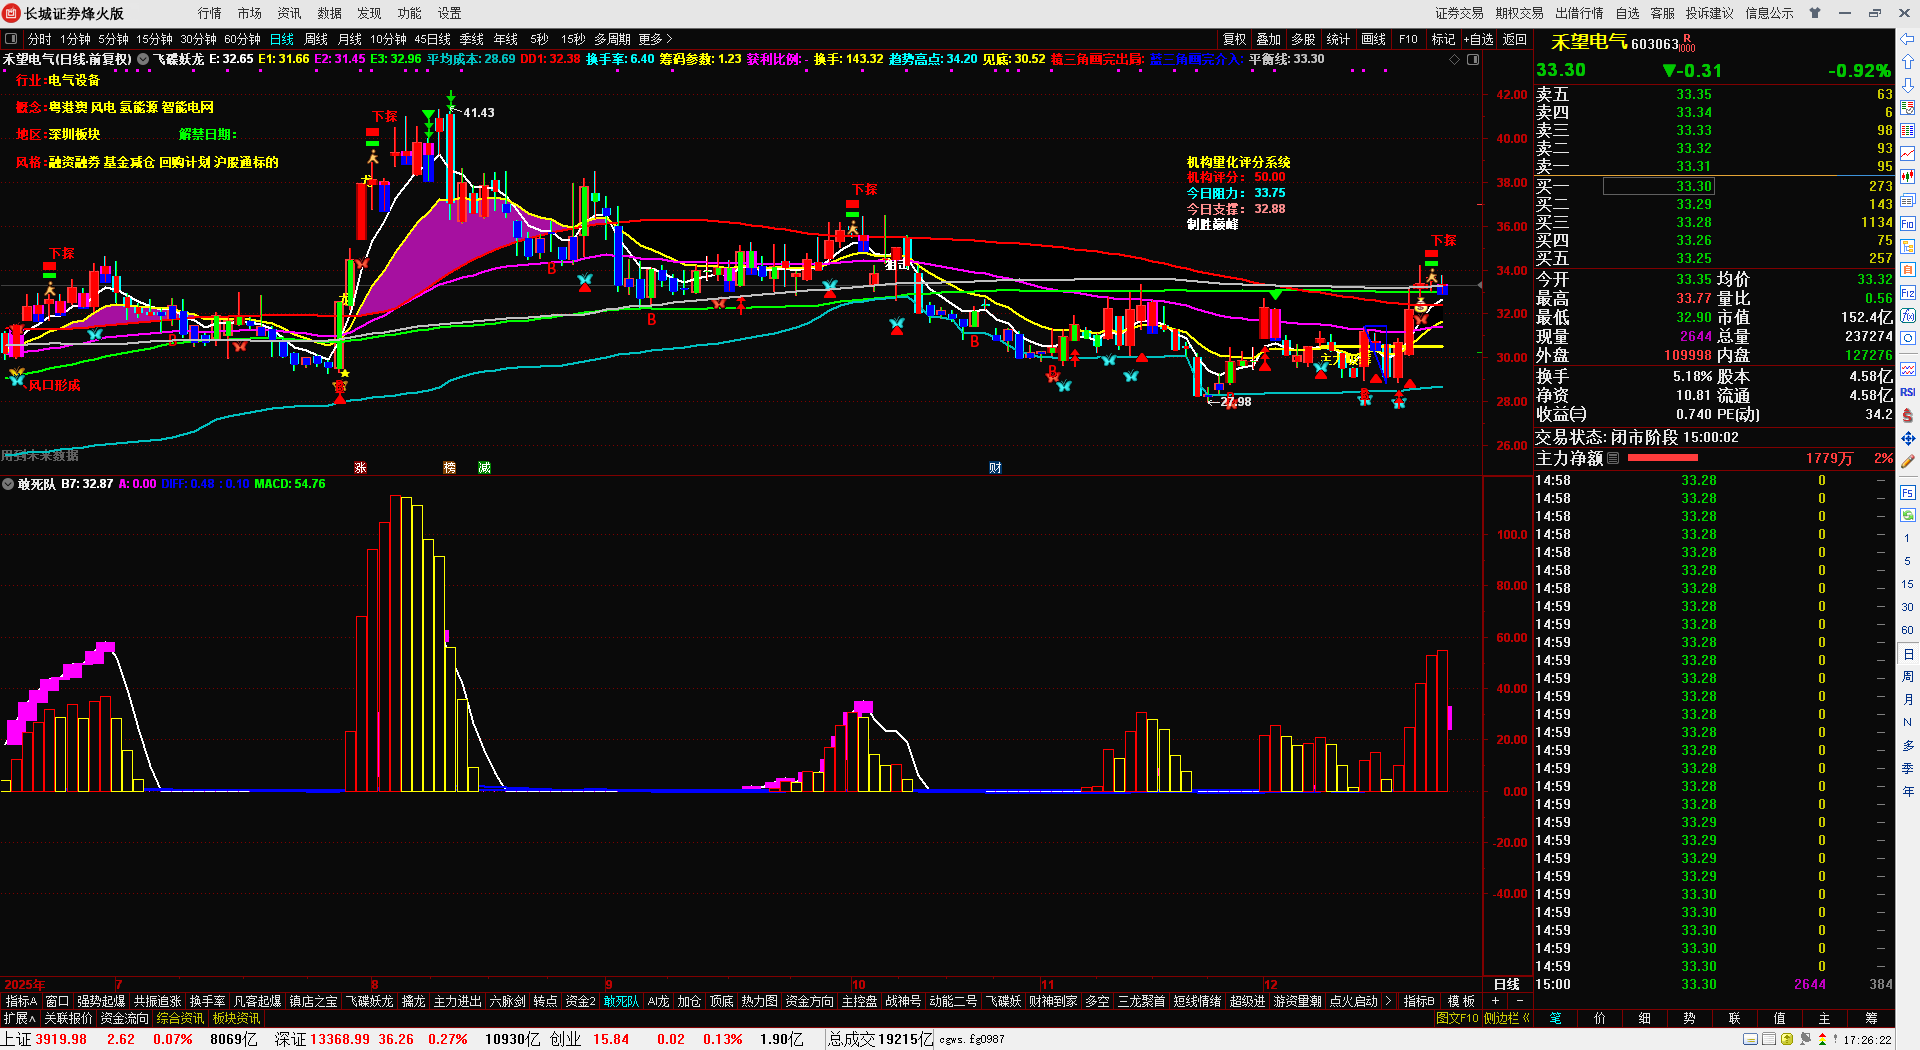This screenshot has width=1920, height=1050.
Task: Click the f(x) formula icon in sidebar
Action: point(1908,316)
